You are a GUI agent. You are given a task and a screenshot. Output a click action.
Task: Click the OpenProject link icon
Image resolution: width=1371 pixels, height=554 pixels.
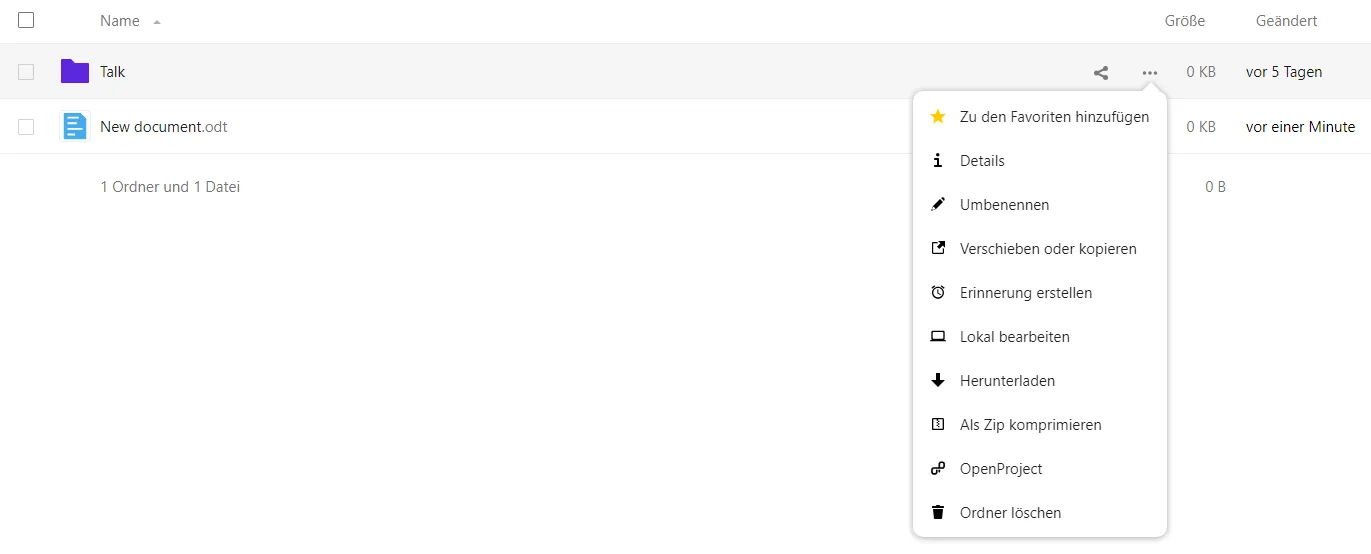click(937, 469)
